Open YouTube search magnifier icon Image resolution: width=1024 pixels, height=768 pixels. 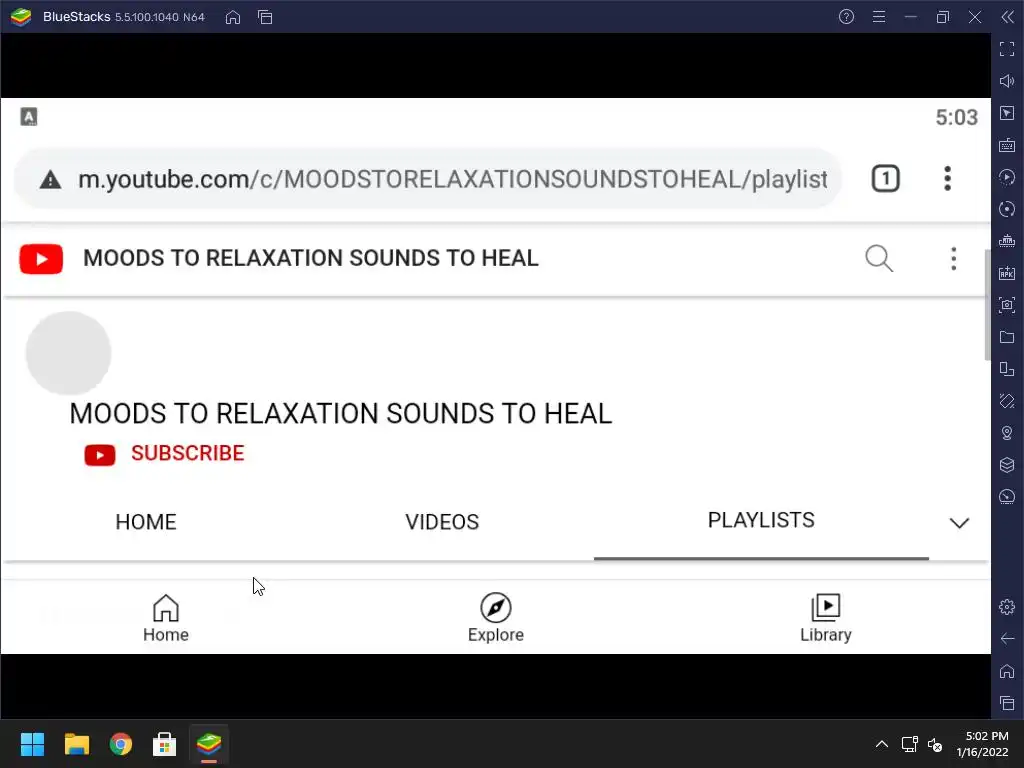point(879,259)
